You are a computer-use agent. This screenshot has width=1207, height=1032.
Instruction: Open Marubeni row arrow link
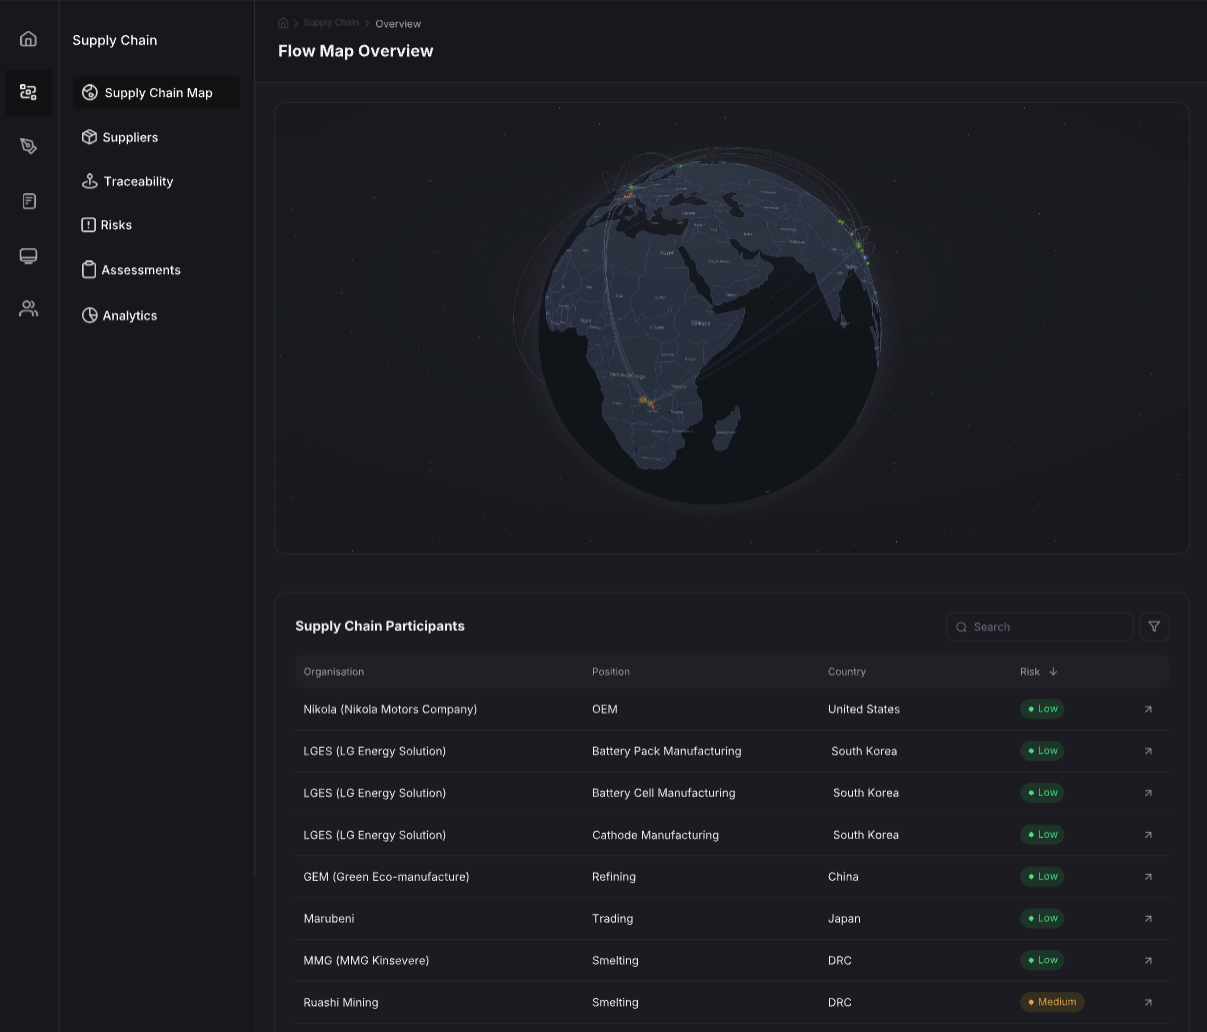tap(1148, 919)
